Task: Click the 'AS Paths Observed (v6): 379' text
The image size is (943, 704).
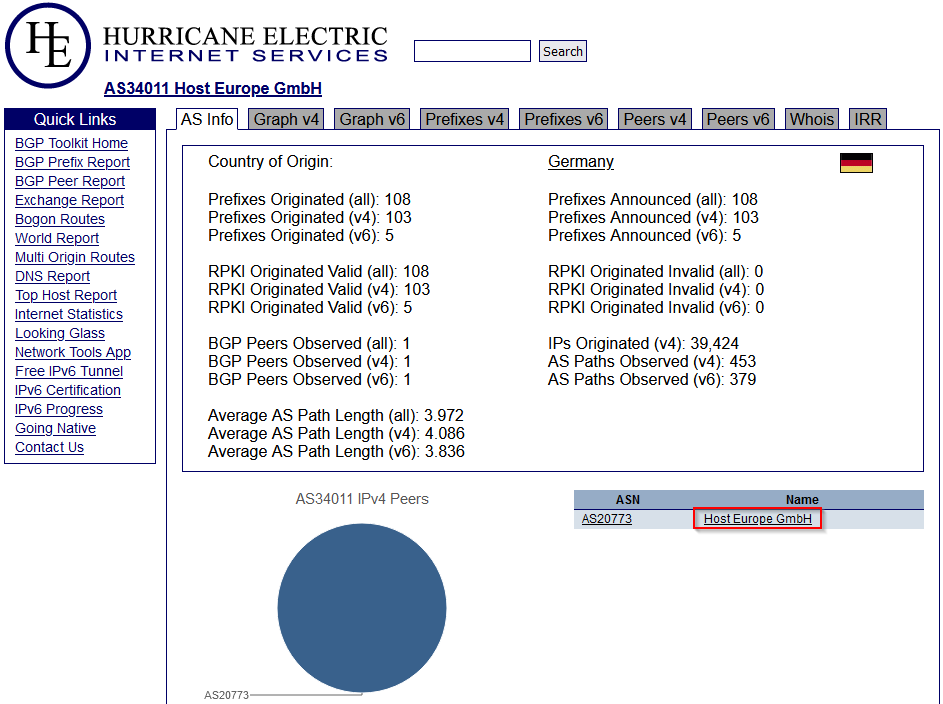Action: click(x=652, y=380)
